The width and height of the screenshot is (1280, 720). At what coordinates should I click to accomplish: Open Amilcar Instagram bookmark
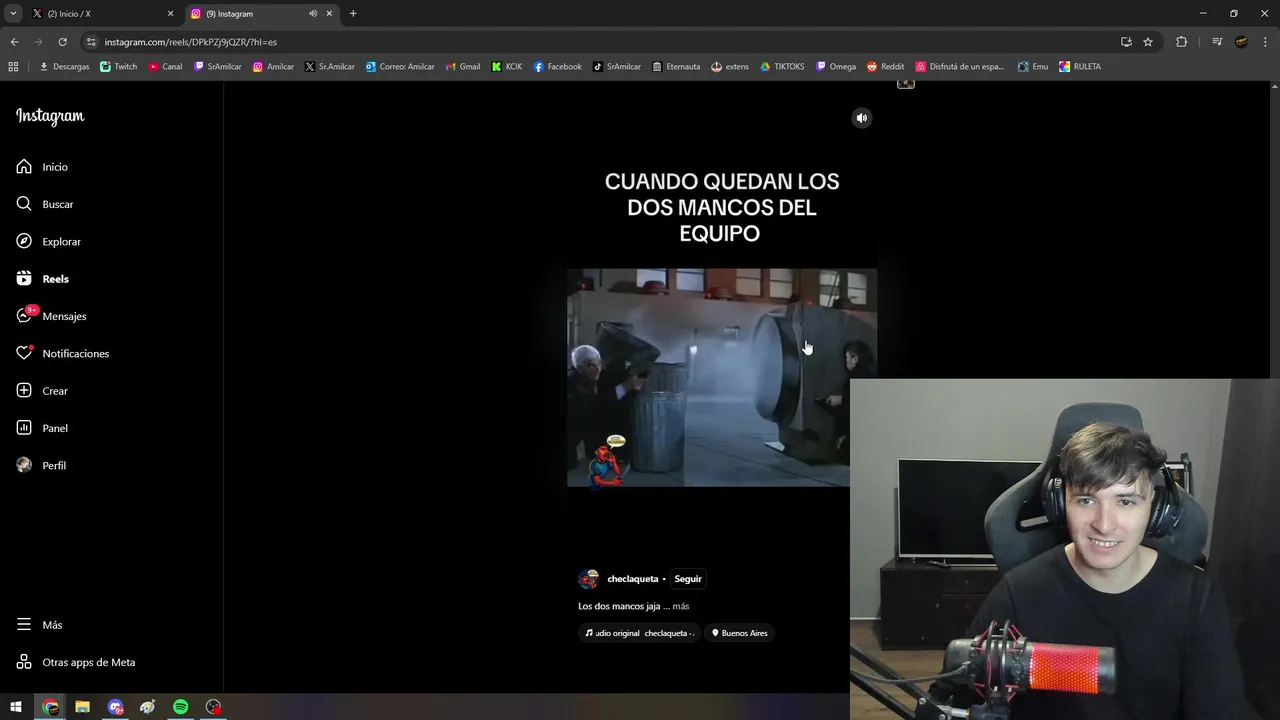(273, 67)
